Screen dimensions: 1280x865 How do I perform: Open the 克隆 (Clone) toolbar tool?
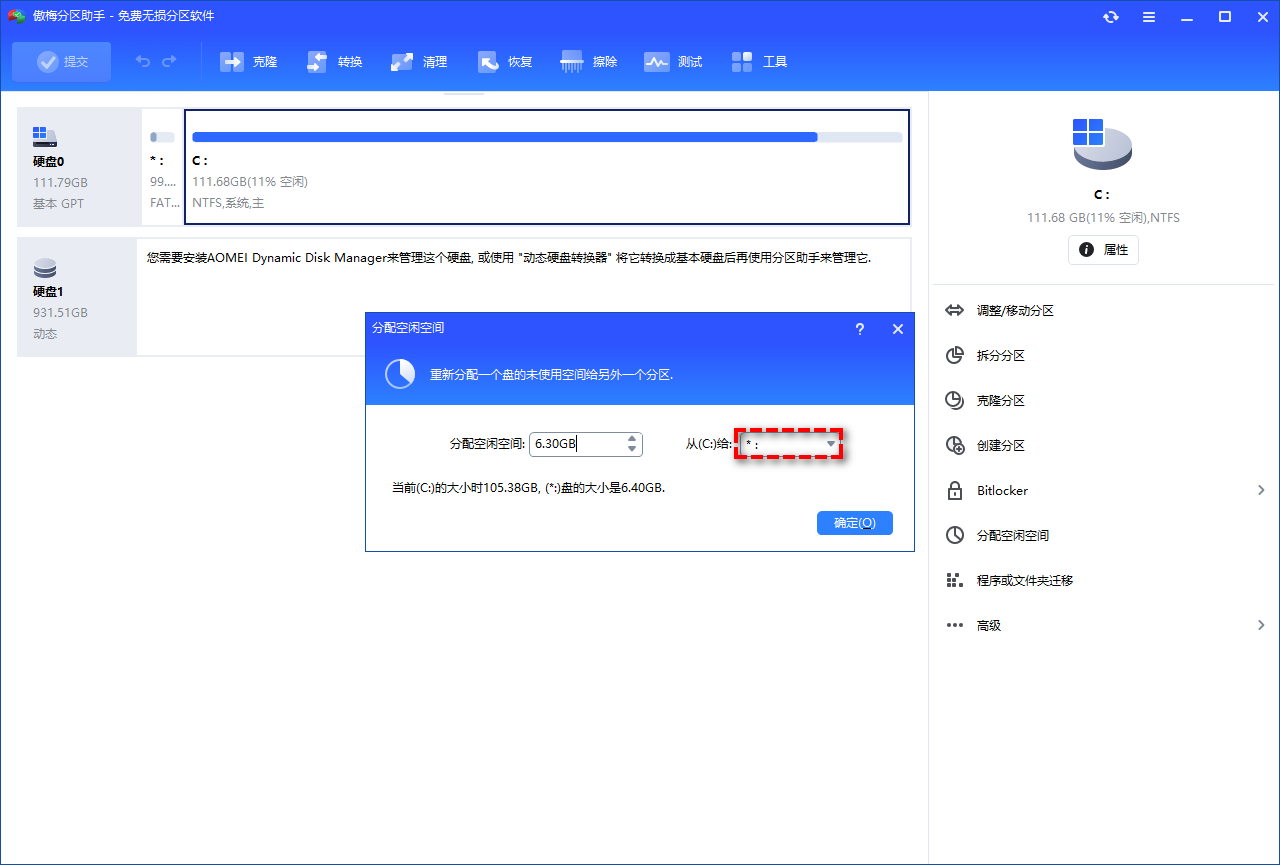[x=248, y=61]
